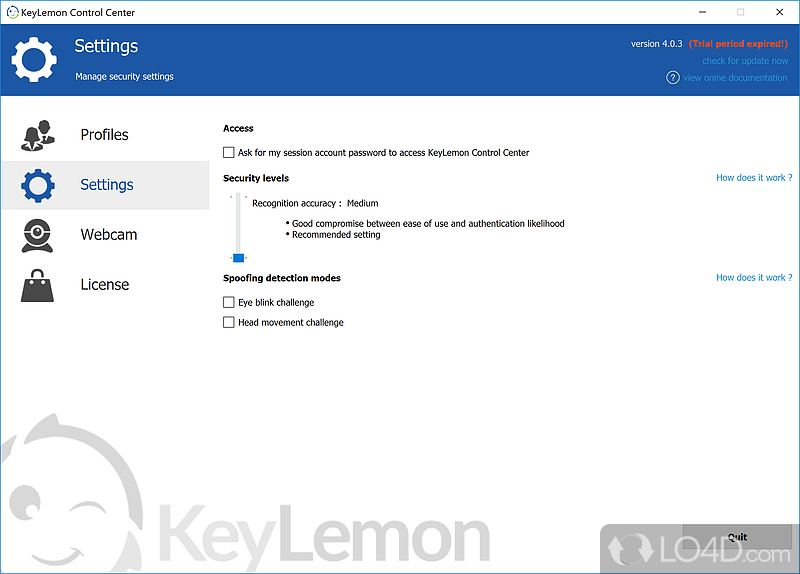Click the 'Trial period expired!' notice

738,44
